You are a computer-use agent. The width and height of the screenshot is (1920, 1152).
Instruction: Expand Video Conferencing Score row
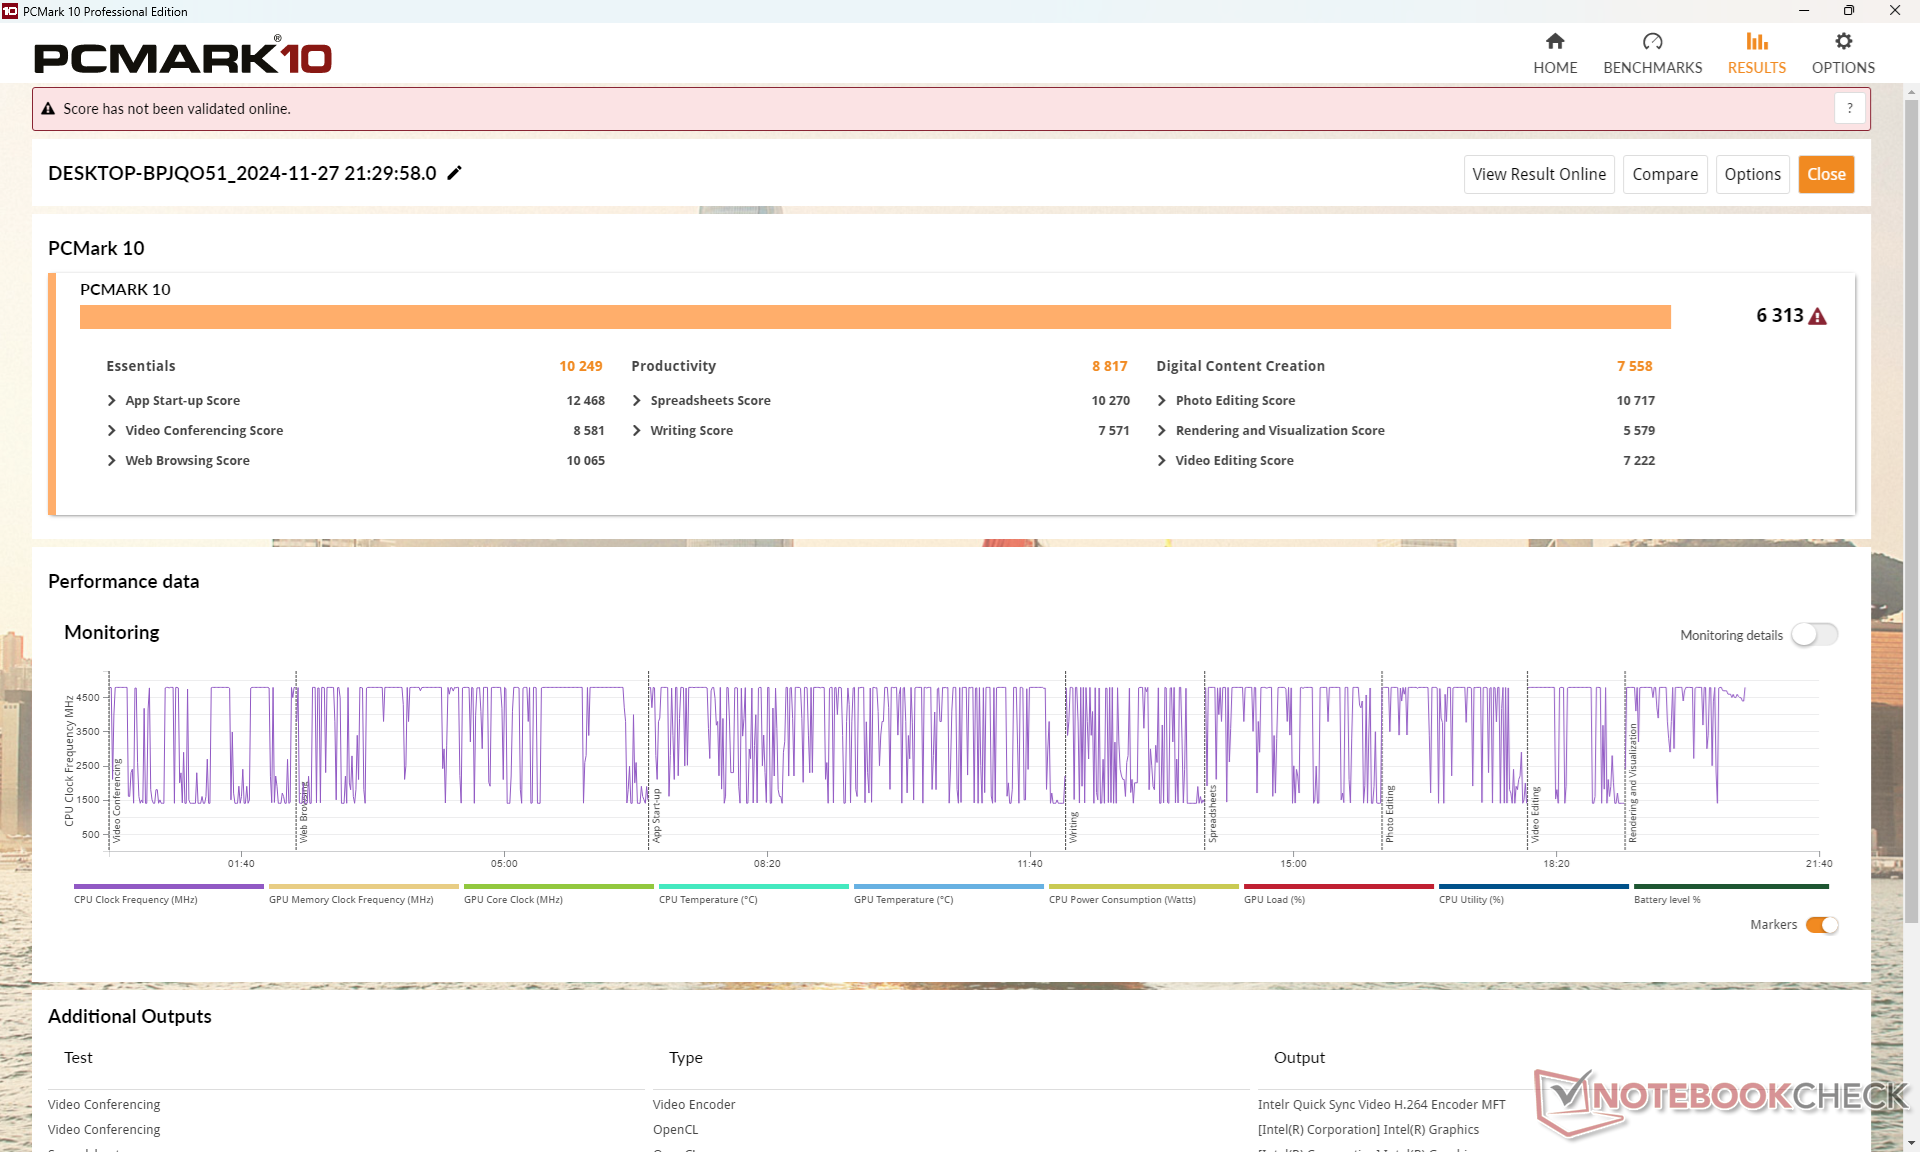[x=112, y=430]
